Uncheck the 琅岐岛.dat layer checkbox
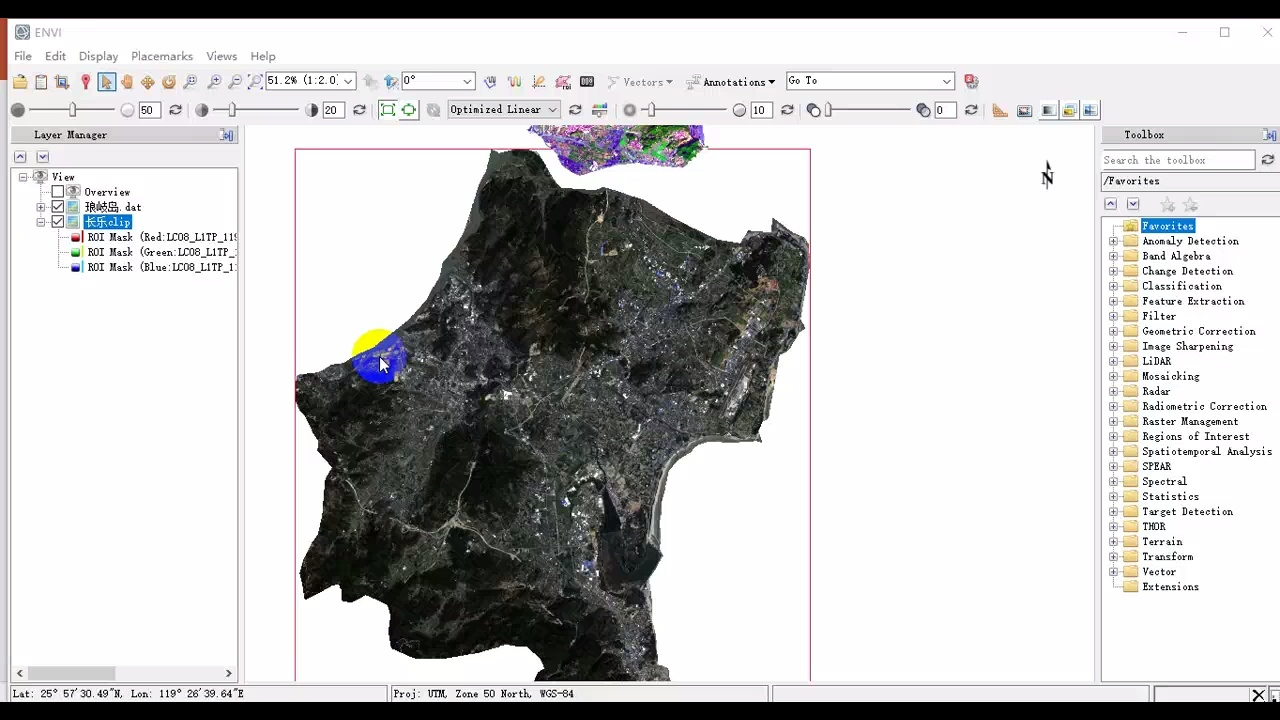Screen dimensions: 1280x720 coord(58,207)
